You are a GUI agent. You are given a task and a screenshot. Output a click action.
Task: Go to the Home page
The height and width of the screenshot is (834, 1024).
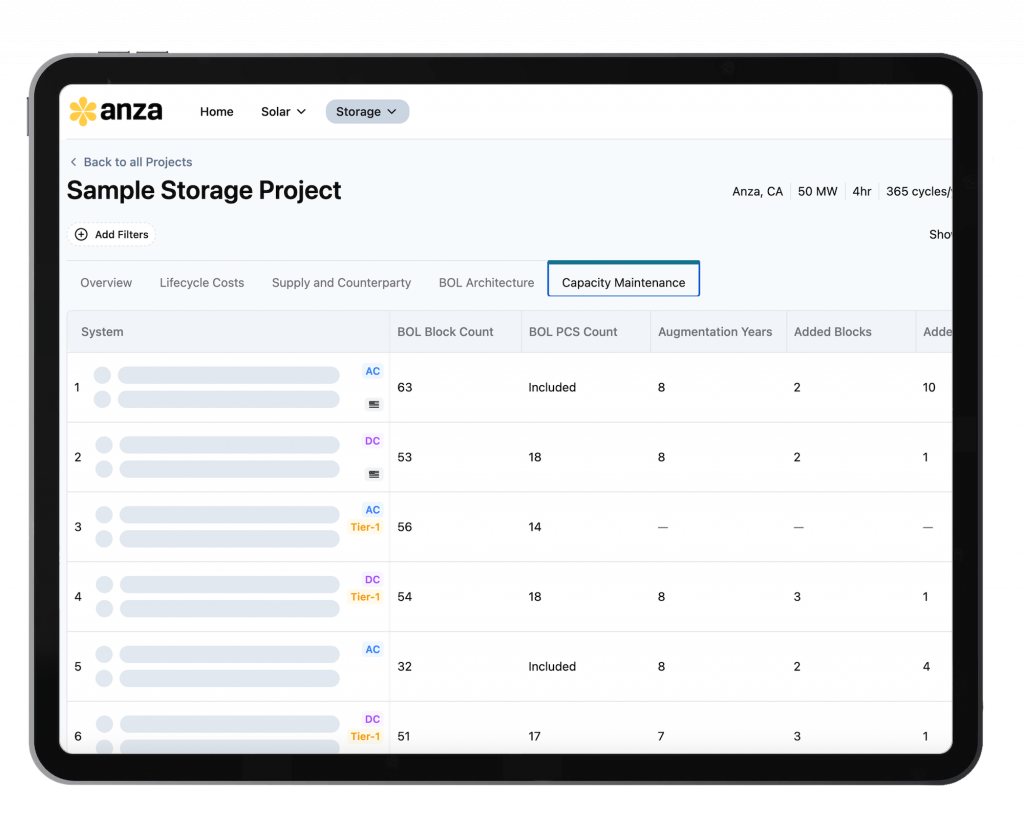tap(216, 112)
